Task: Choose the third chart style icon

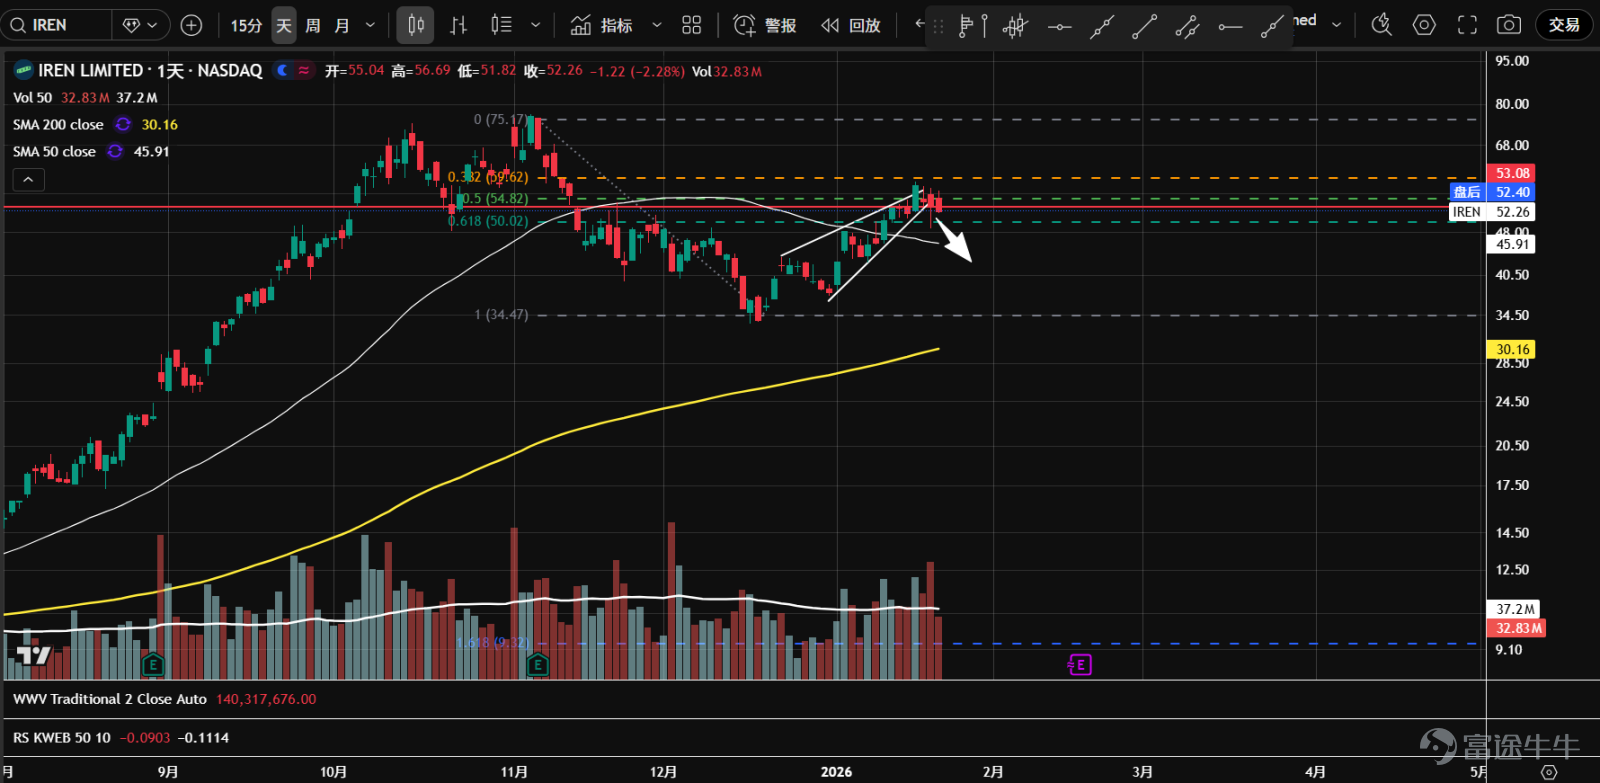Action: coord(502,25)
